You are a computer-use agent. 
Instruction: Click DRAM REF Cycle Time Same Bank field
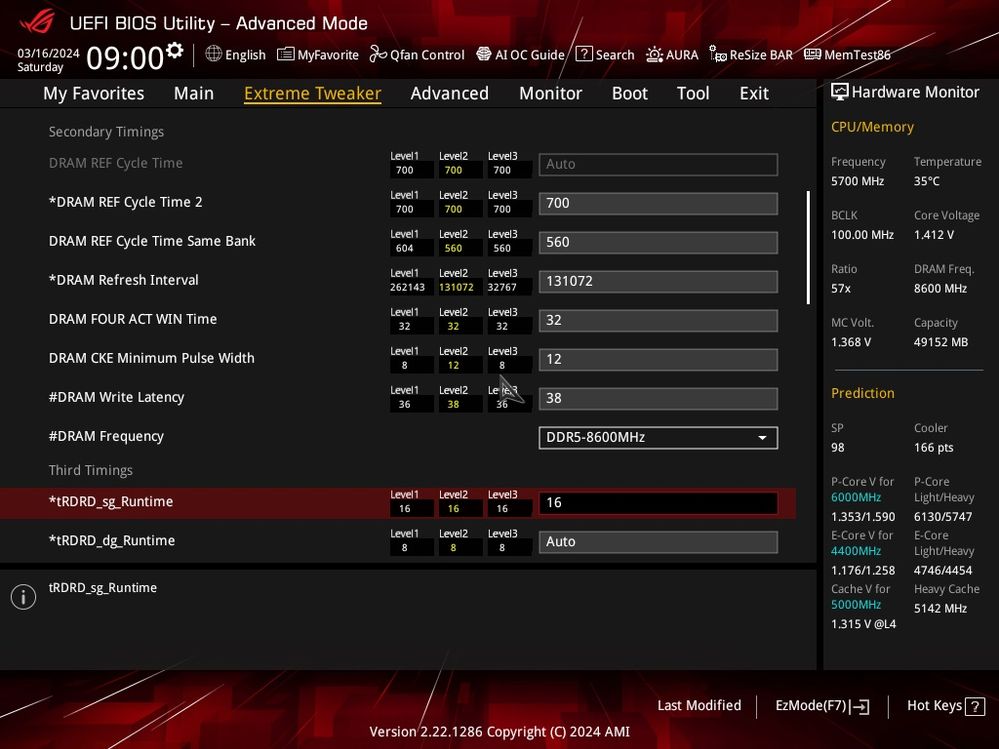click(658, 242)
